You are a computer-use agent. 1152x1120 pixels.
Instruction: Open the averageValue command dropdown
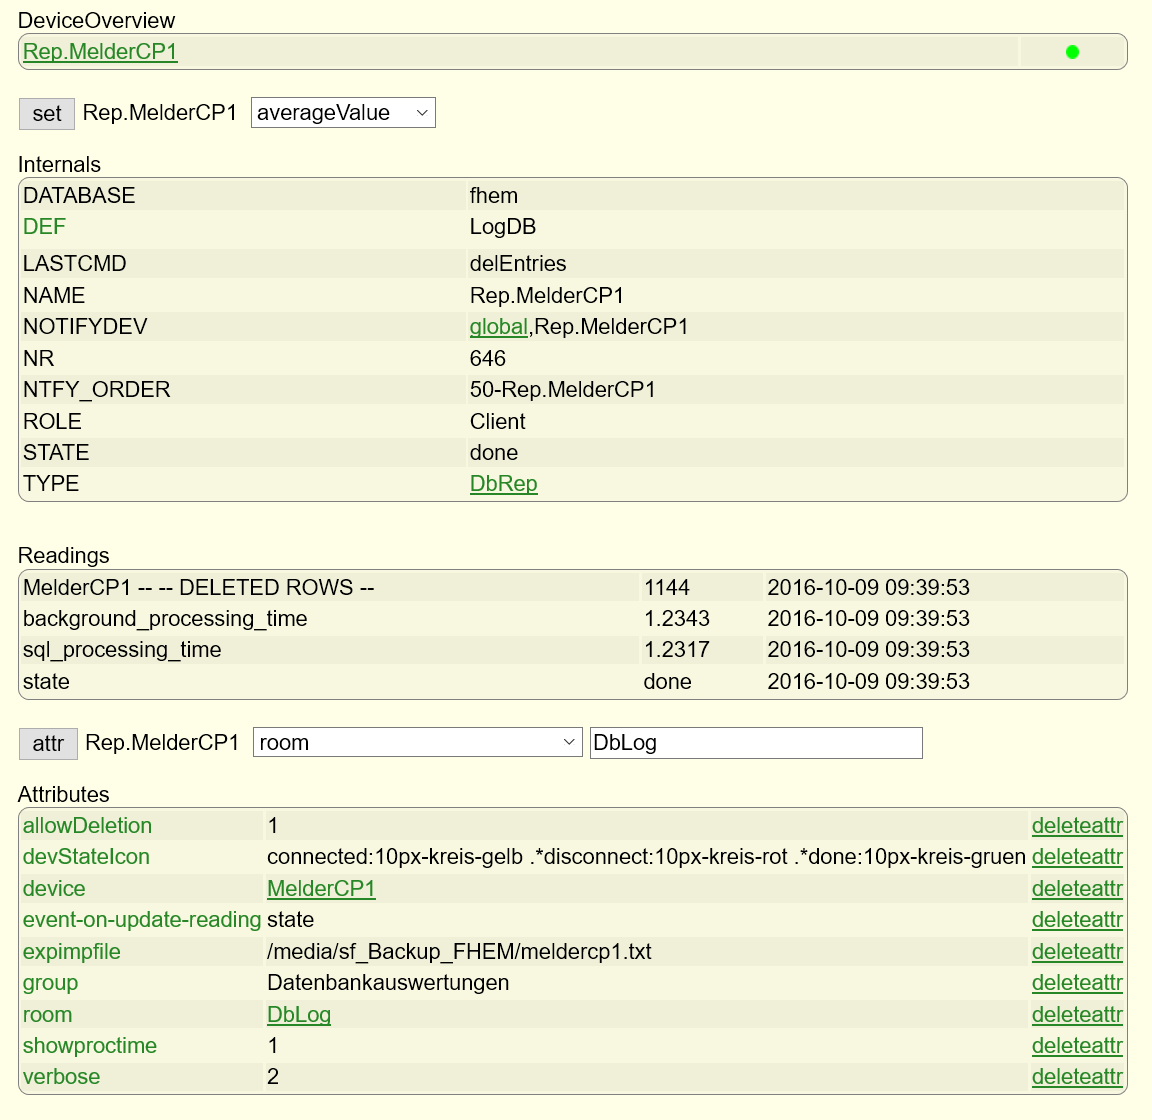point(343,113)
